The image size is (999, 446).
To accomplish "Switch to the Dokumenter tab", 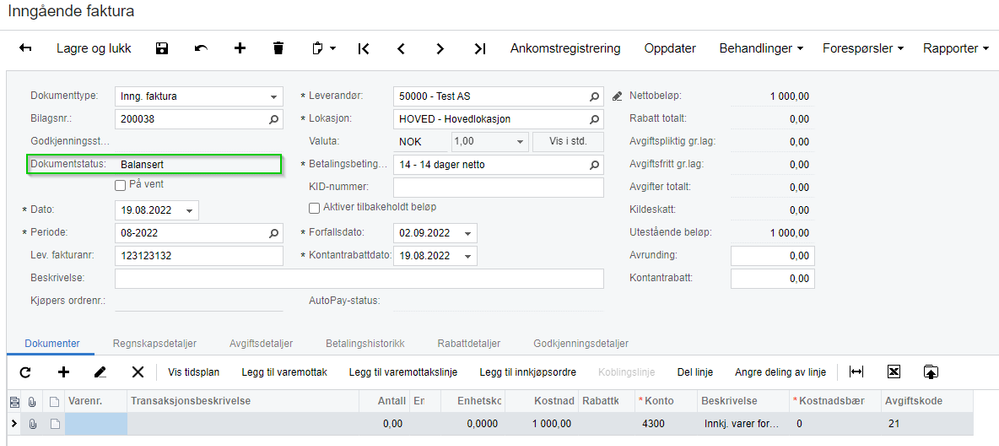I will (x=52, y=343).
